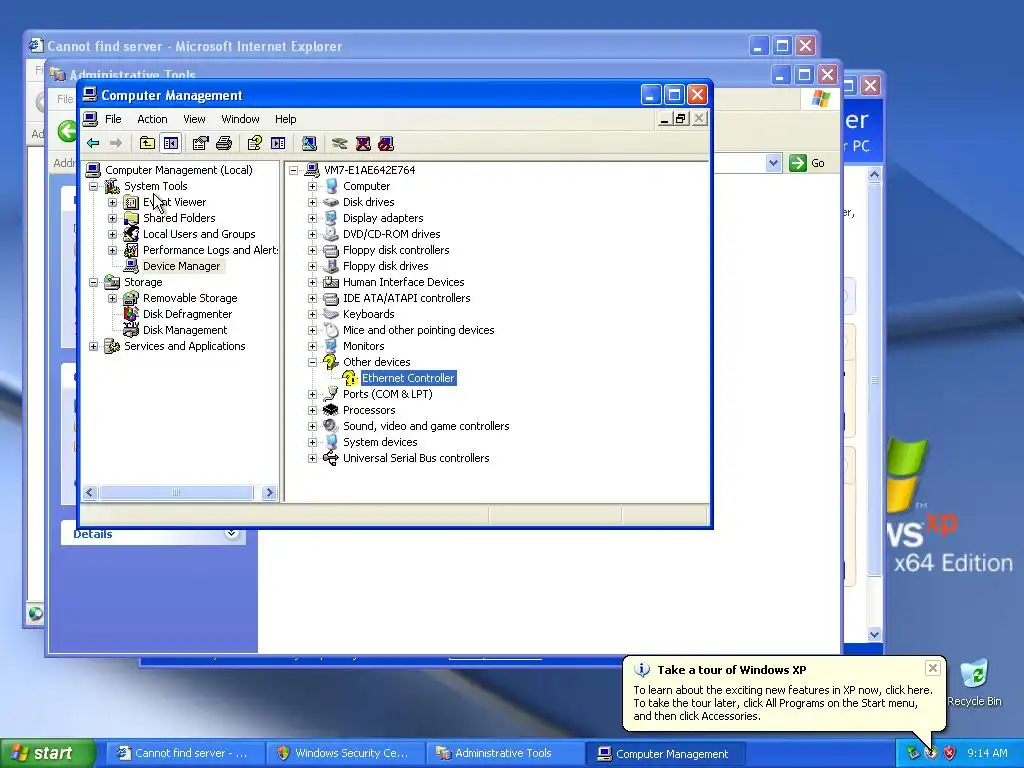Expand the Removable Storage node

tap(112, 298)
